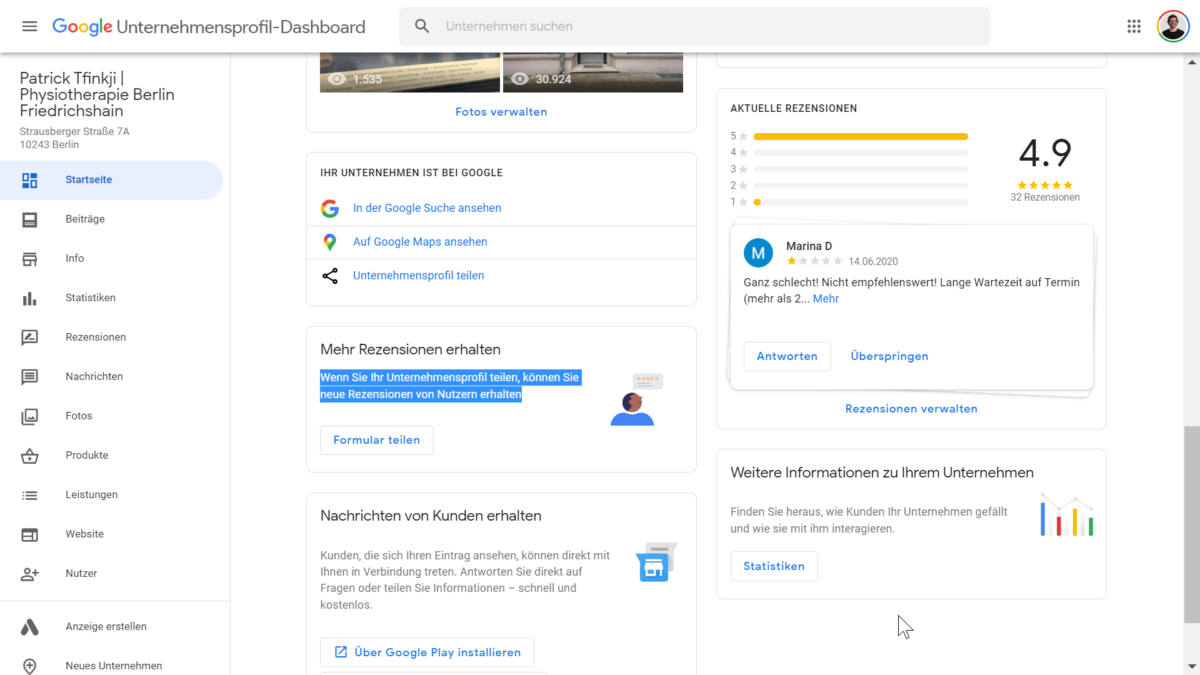
Task: Click Unternehmensprofil teilen link
Action: click(x=418, y=276)
